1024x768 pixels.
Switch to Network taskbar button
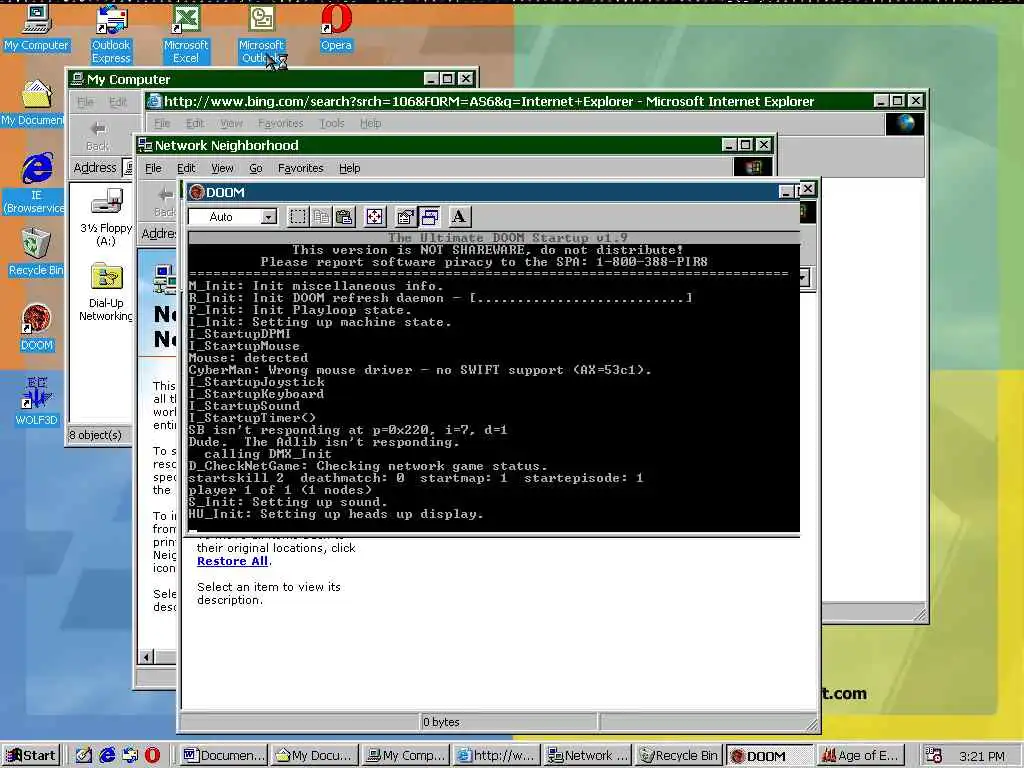(x=587, y=755)
